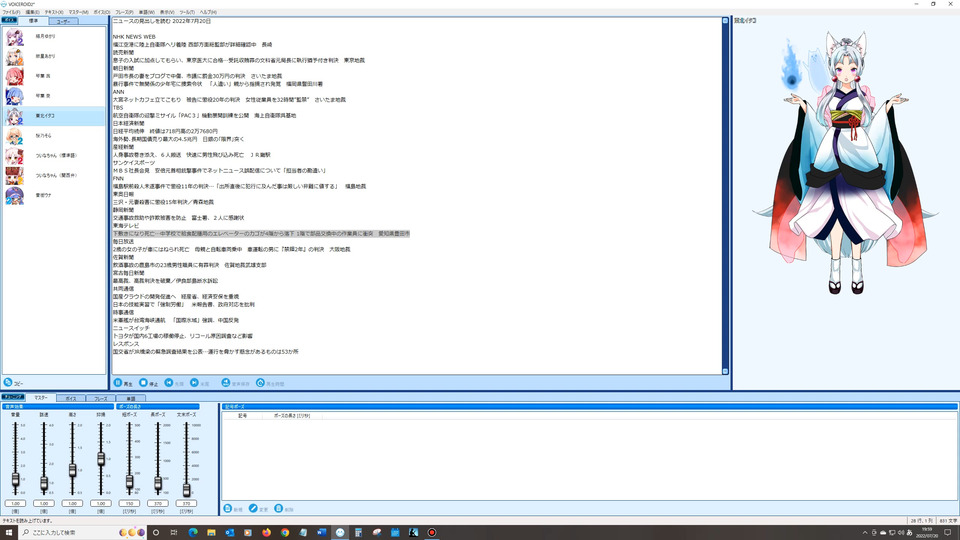Viewport: 960px width, 540px height.
Task: Jump to end with 末尾 button
Action: click(x=200, y=383)
